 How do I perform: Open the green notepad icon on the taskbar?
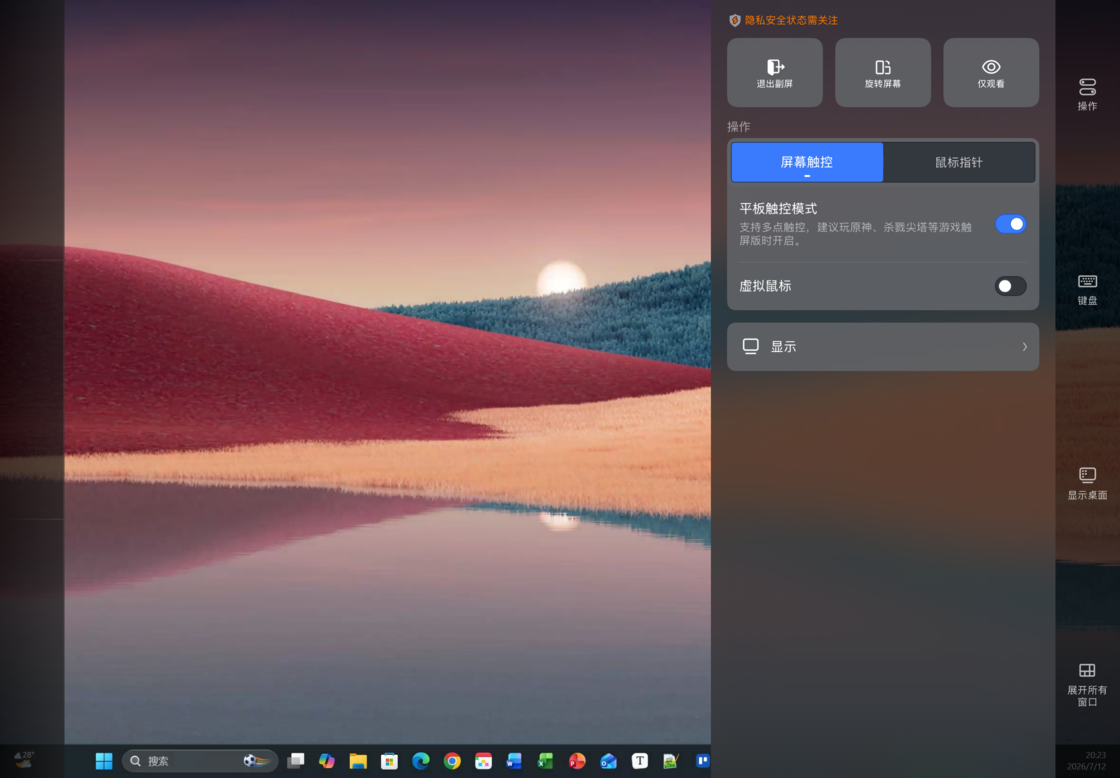point(671,761)
